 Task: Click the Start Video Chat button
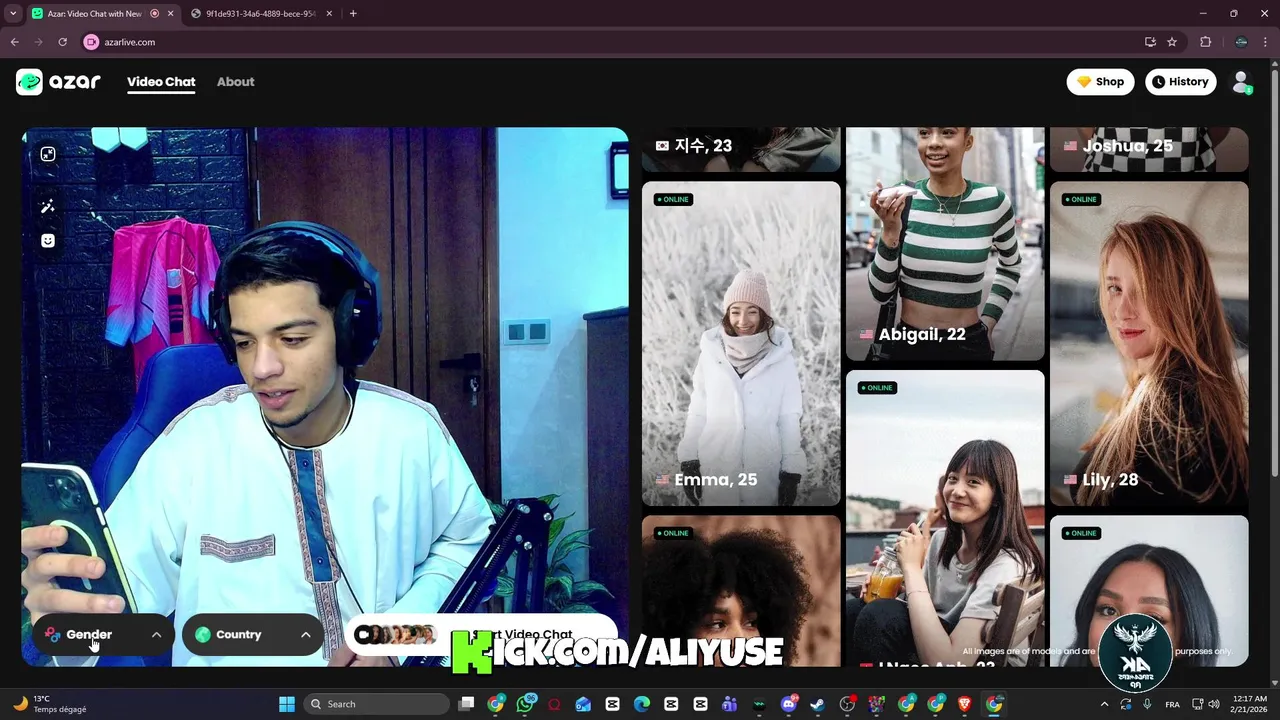tap(481, 634)
